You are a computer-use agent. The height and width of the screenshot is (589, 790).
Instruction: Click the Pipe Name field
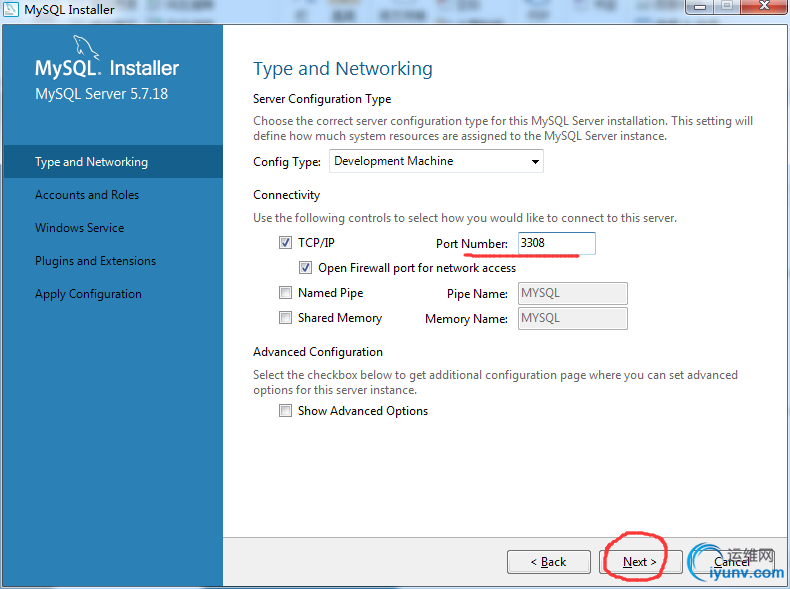[573, 293]
